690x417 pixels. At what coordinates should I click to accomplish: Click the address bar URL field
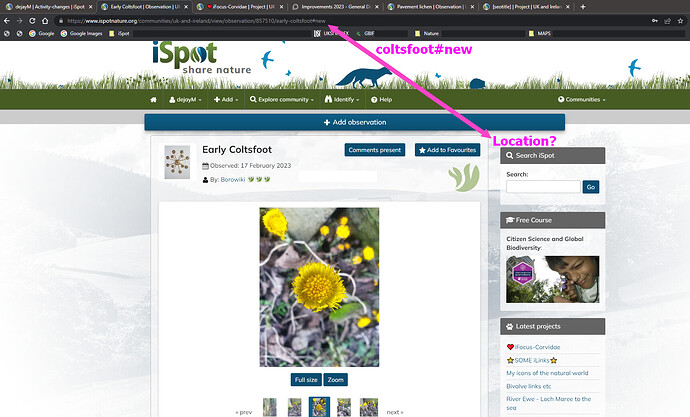(x=352, y=21)
